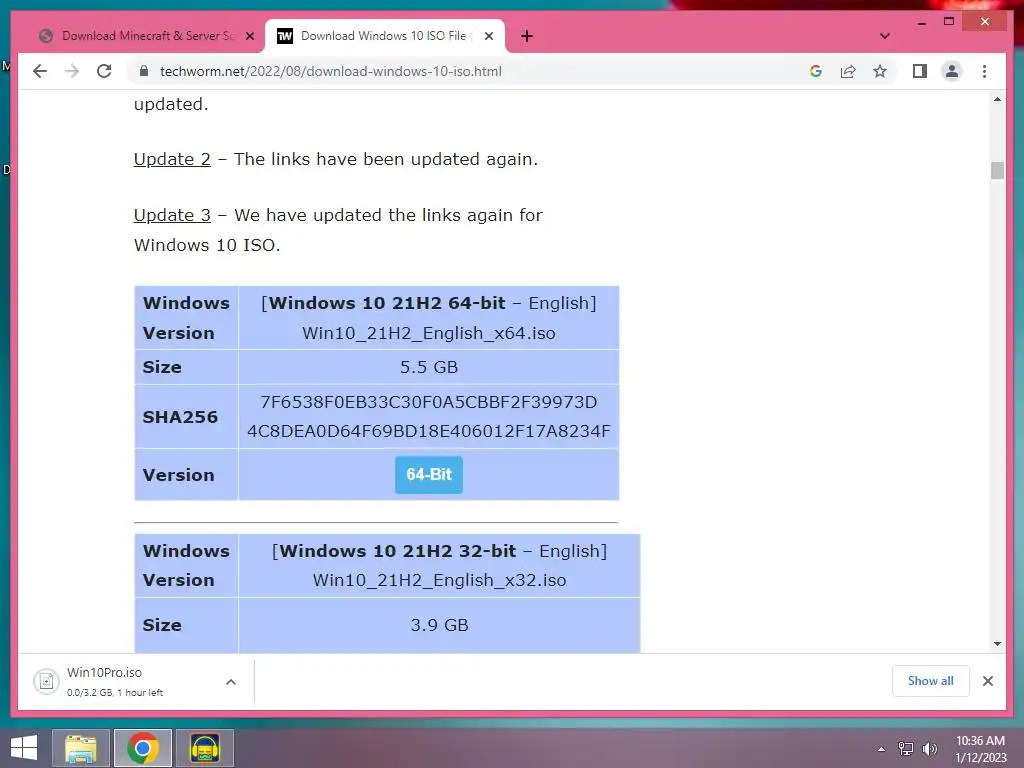Expand the Win10Pro.iso download options chevron

[231, 682]
